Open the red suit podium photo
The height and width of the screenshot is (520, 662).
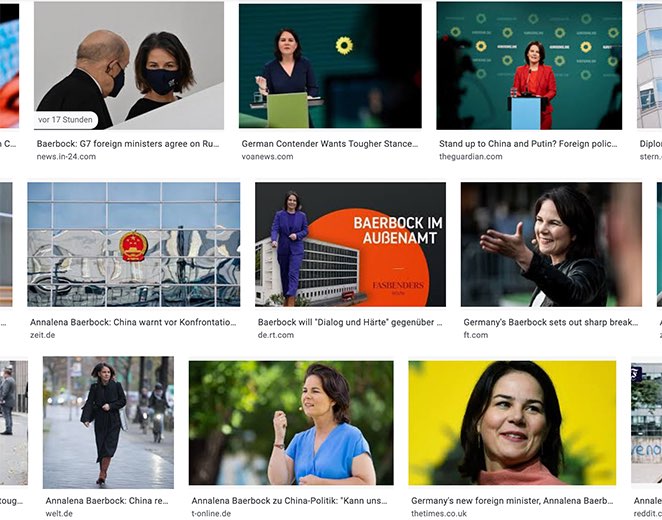529,65
